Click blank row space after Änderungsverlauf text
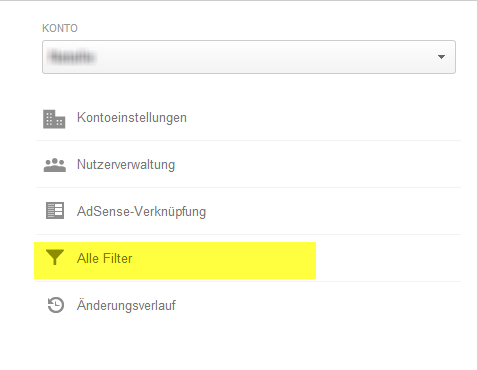477x370 pixels. [318, 305]
